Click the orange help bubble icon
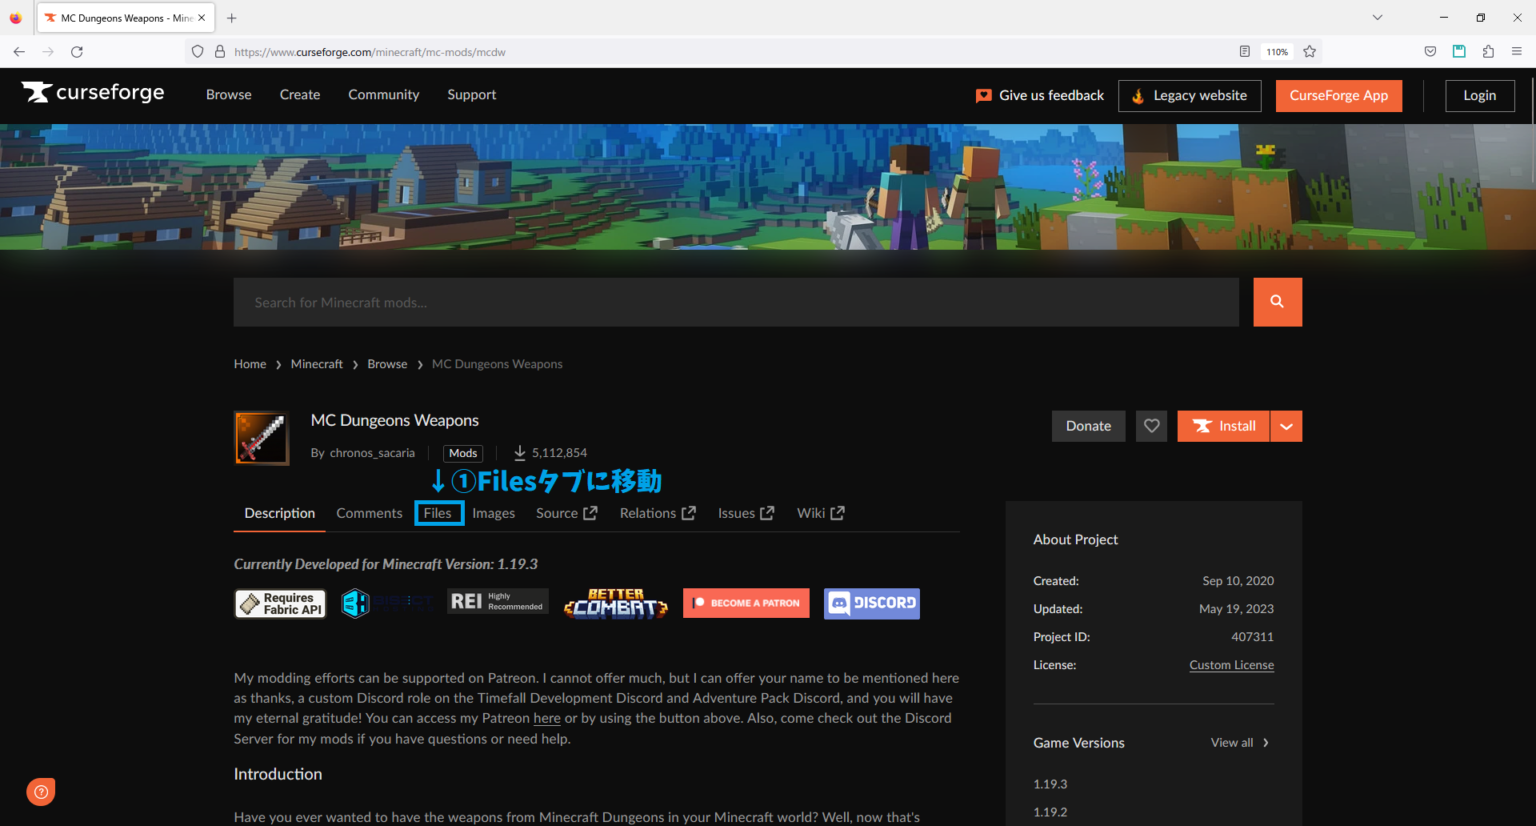This screenshot has width=1536, height=826. point(41,792)
